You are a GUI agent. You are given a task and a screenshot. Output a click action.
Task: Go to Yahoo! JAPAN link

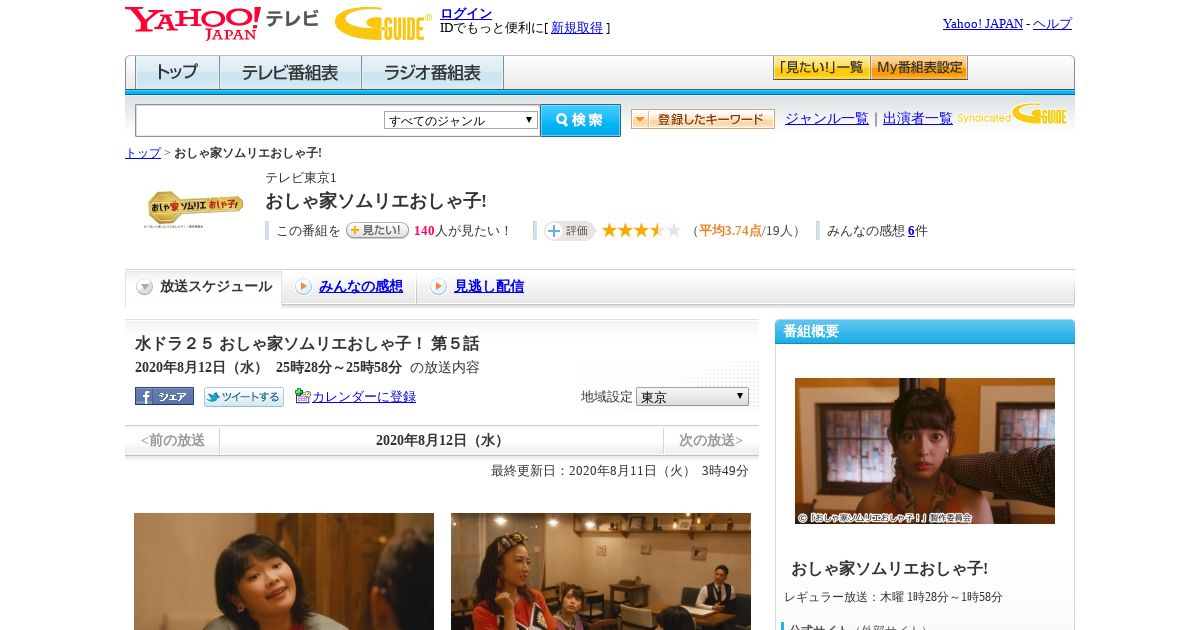983,24
